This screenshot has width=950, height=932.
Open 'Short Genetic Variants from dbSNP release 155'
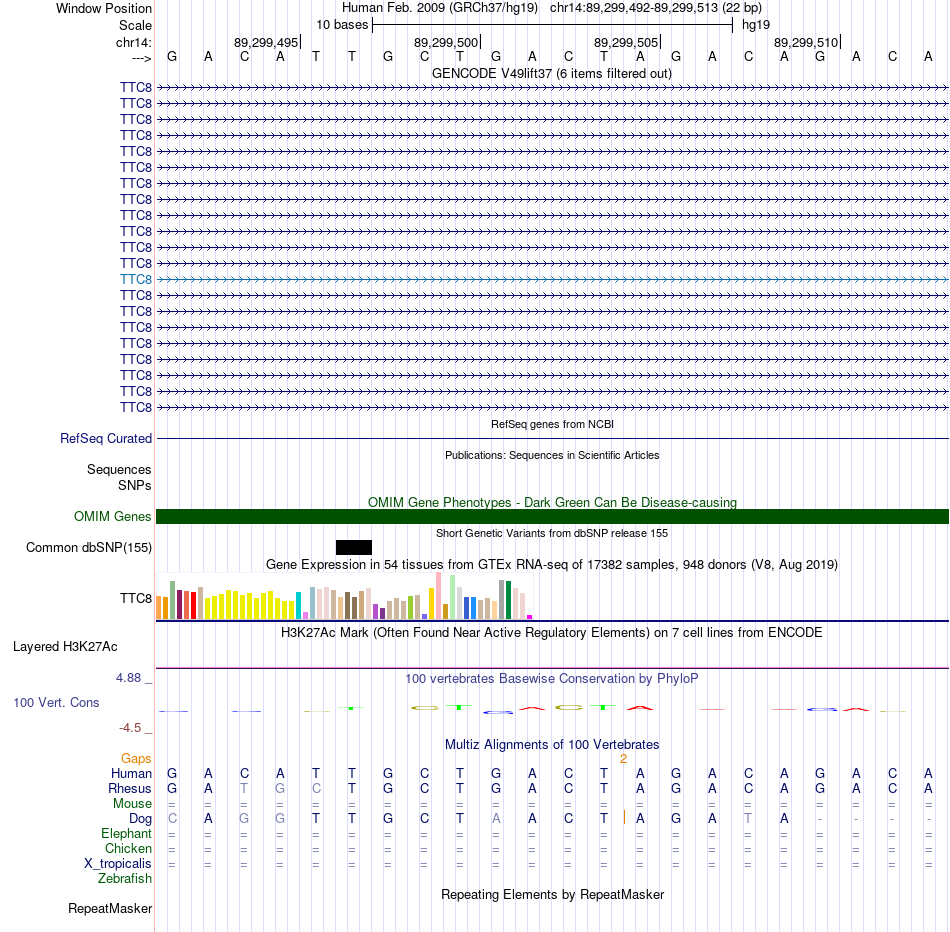coord(552,533)
